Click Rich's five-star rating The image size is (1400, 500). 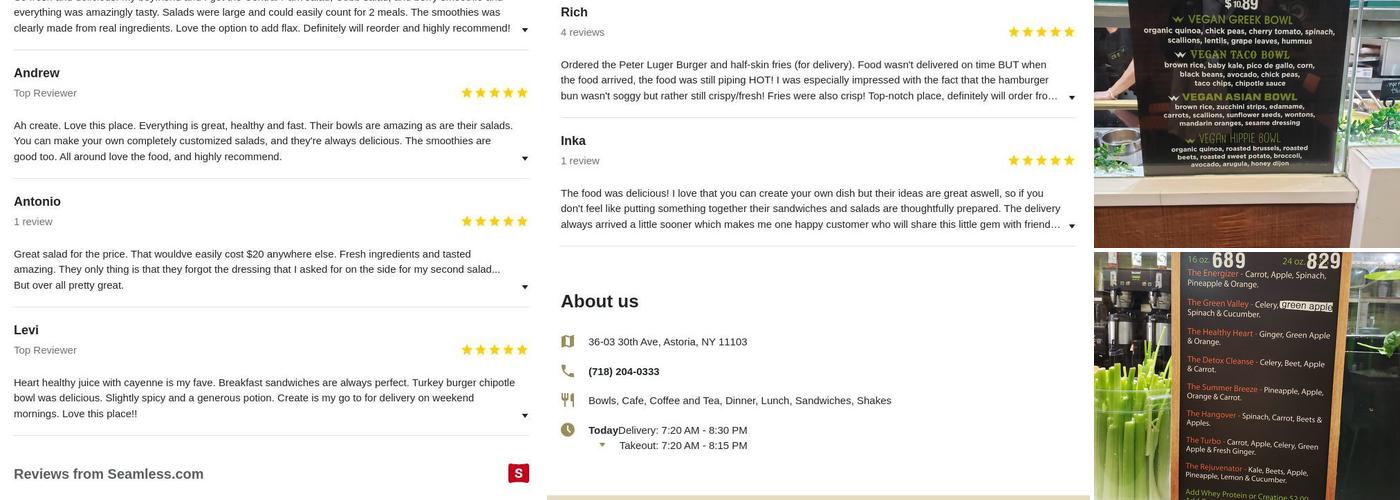point(1041,32)
